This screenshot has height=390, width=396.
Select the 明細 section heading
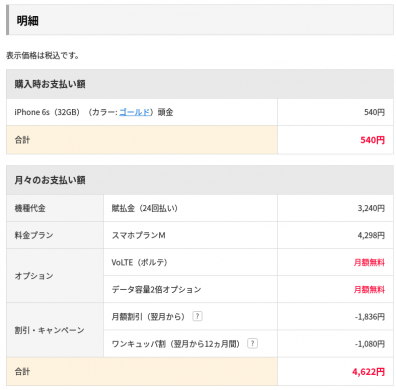[28, 21]
